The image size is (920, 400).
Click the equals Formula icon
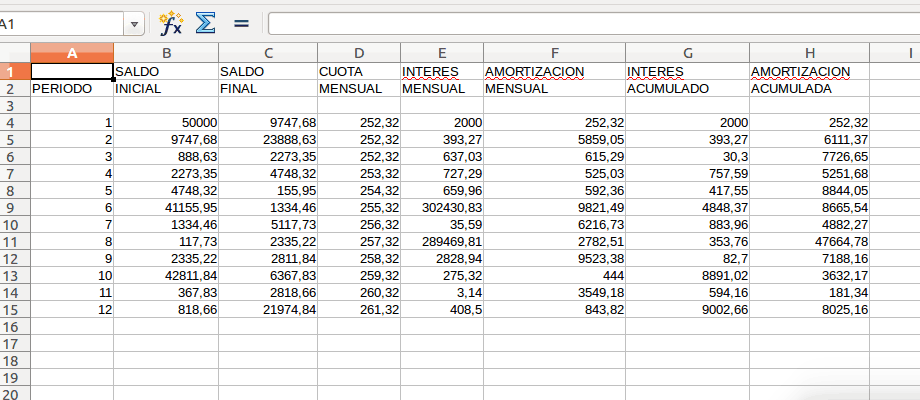click(x=241, y=23)
